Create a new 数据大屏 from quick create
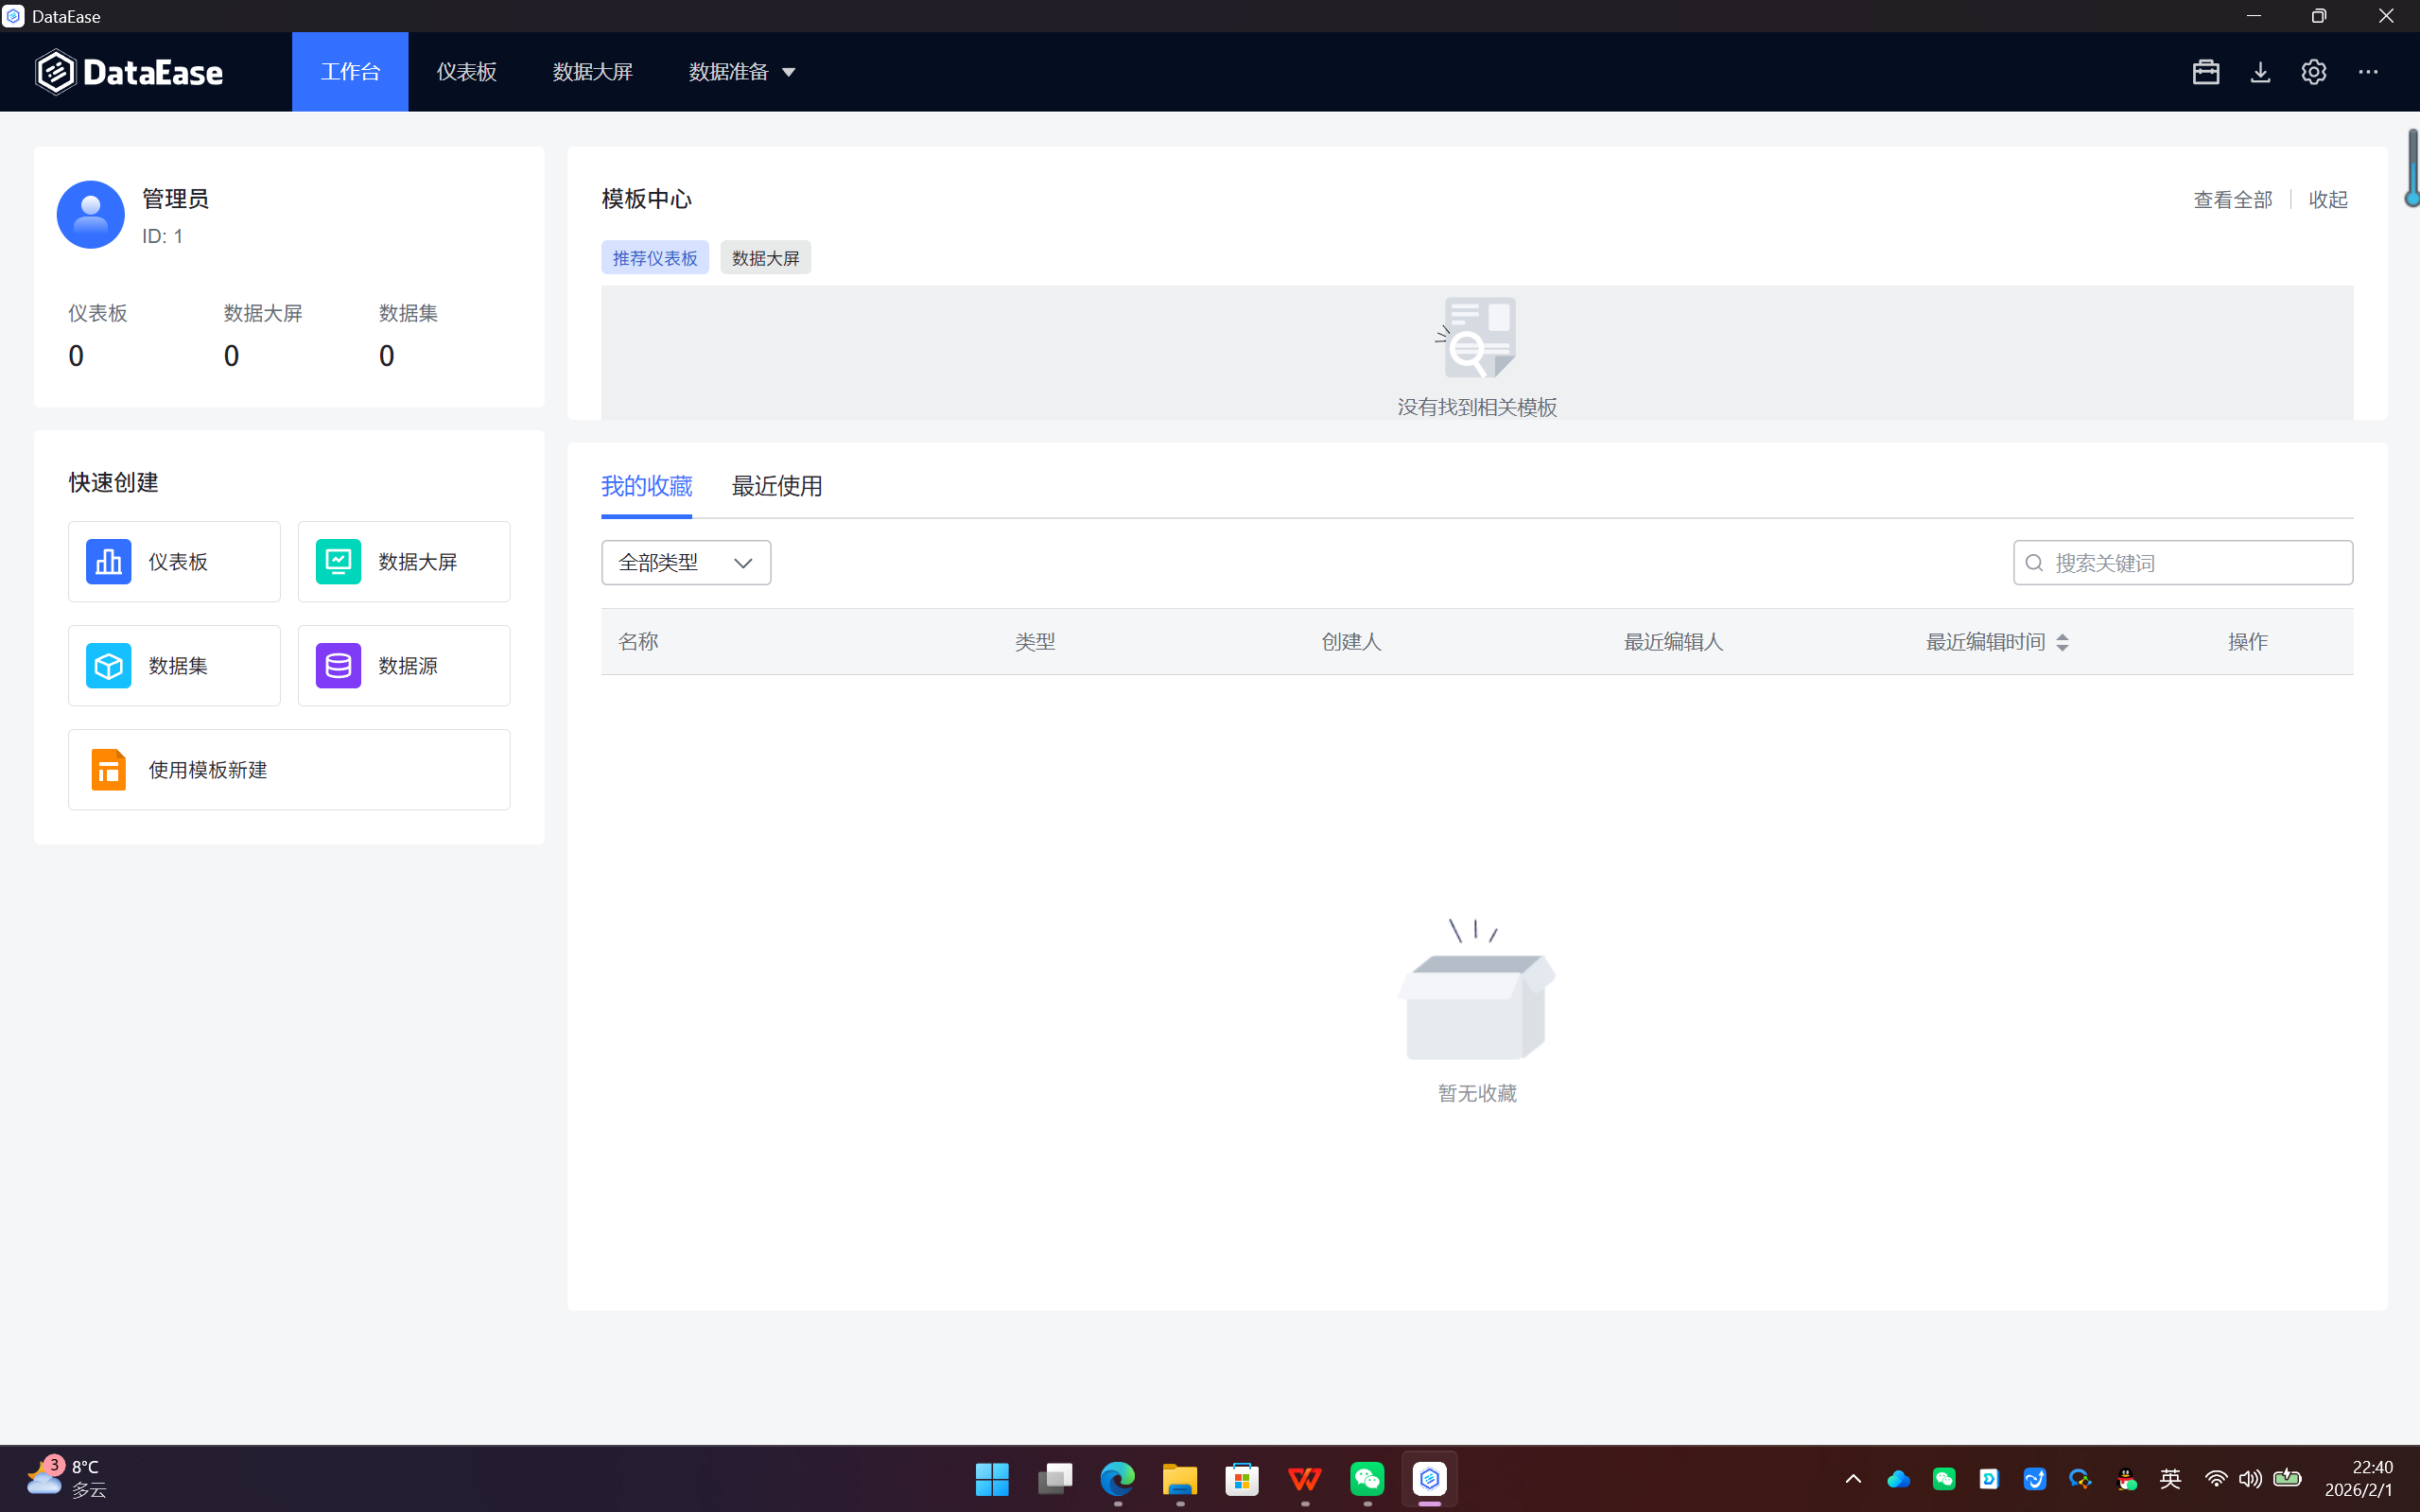This screenshot has width=2420, height=1512. click(x=404, y=561)
